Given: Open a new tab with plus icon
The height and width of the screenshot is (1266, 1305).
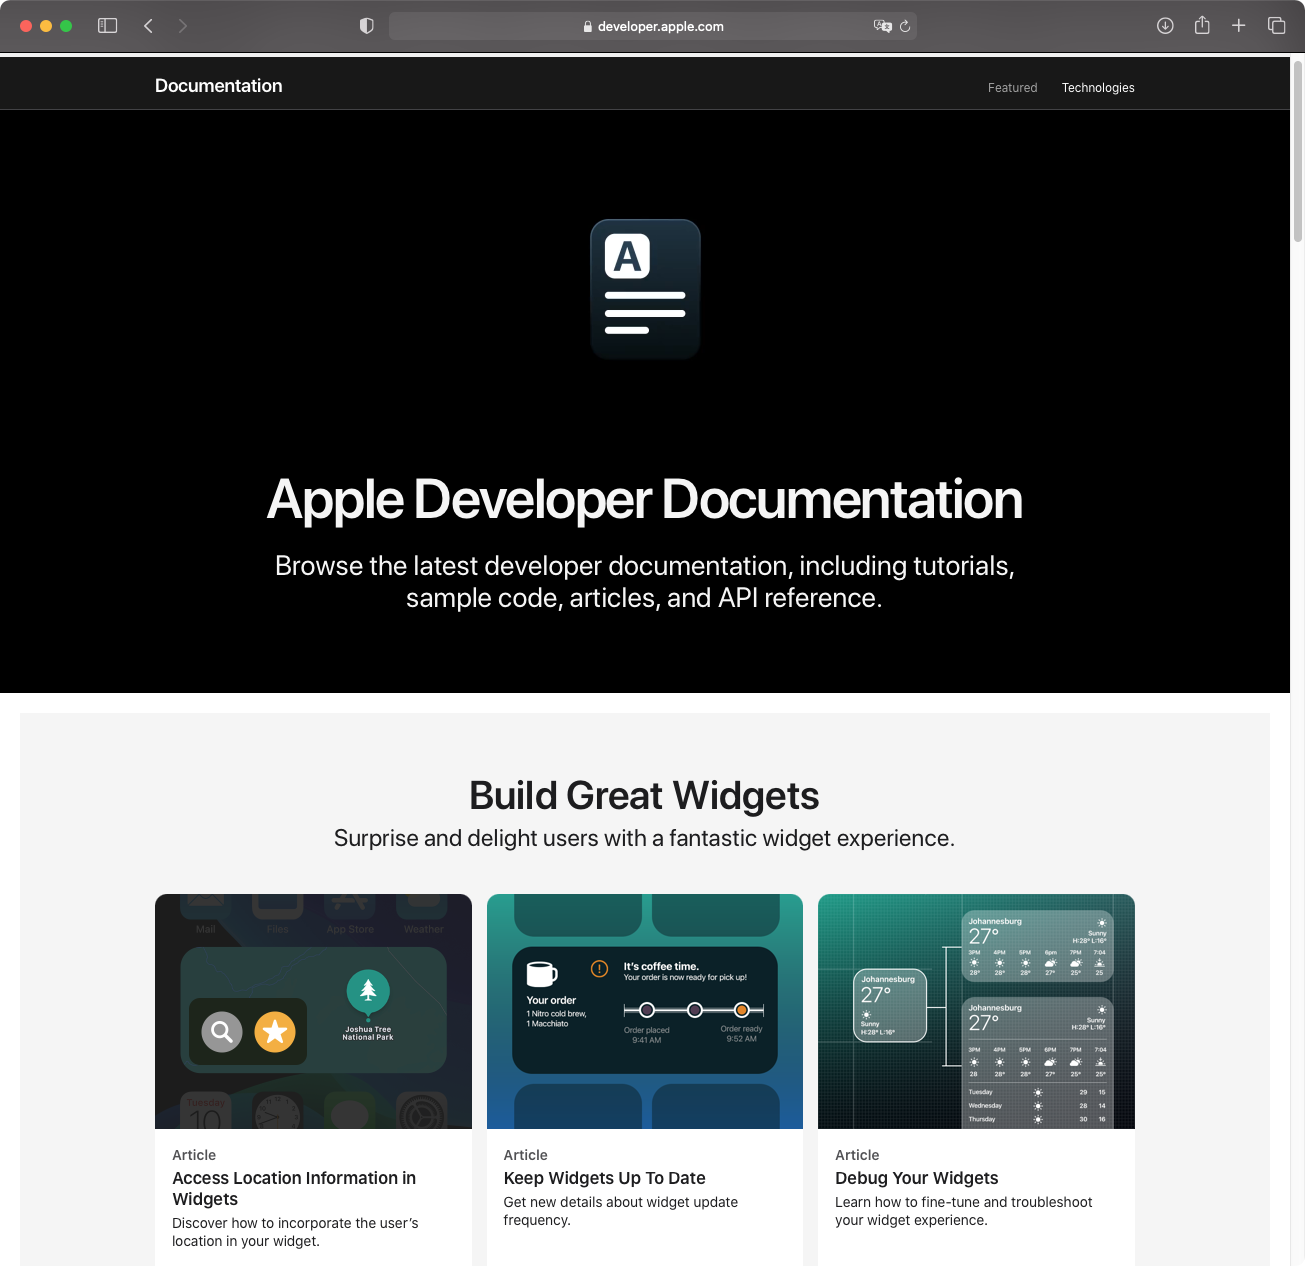Looking at the screenshot, I should (x=1238, y=26).
